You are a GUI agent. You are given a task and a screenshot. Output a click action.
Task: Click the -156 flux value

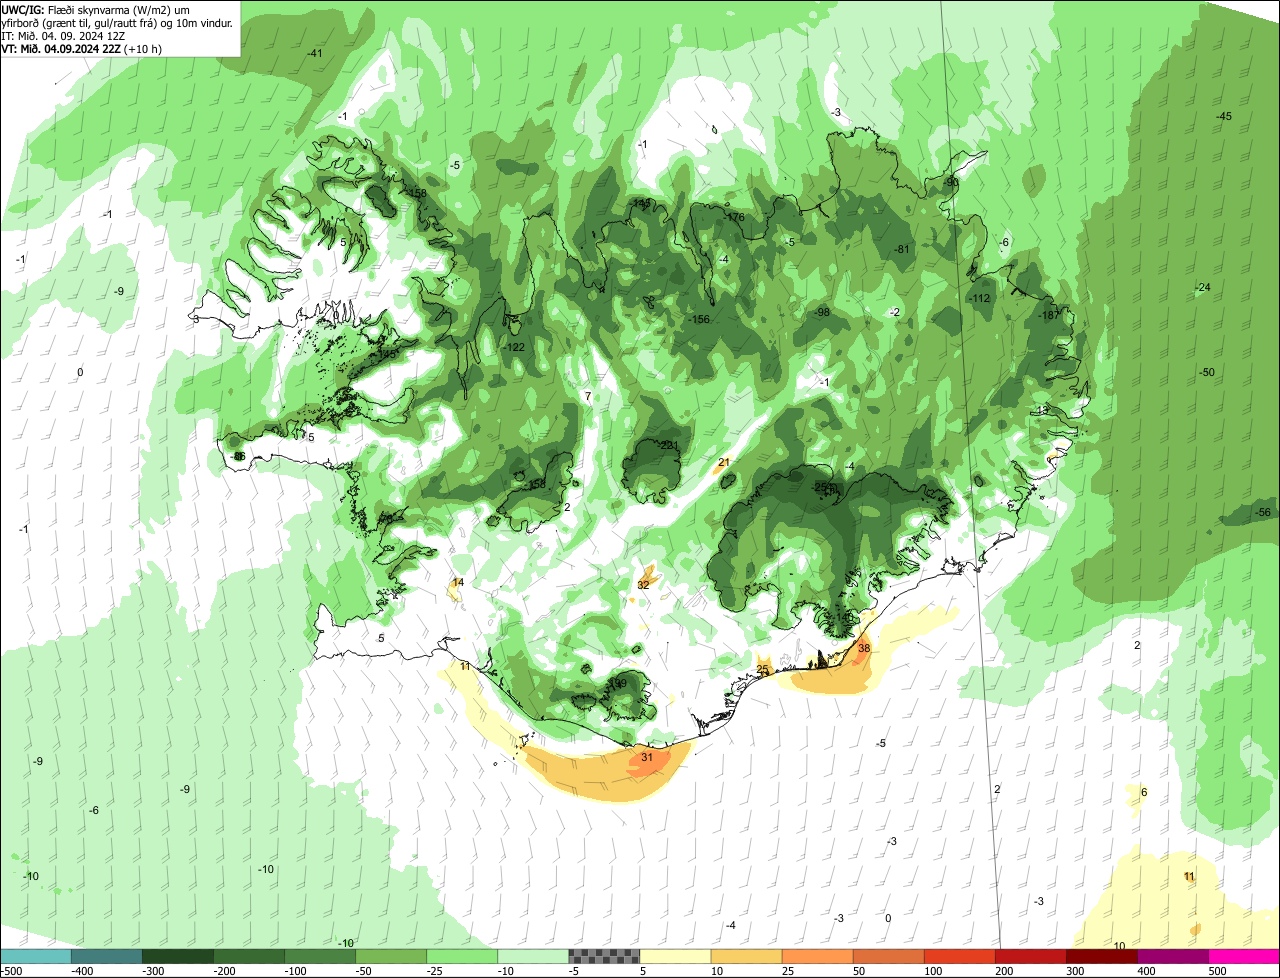click(700, 319)
